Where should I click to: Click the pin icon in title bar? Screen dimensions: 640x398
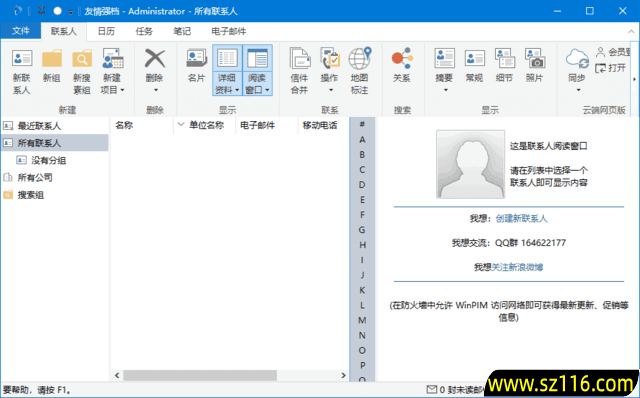point(41,11)
